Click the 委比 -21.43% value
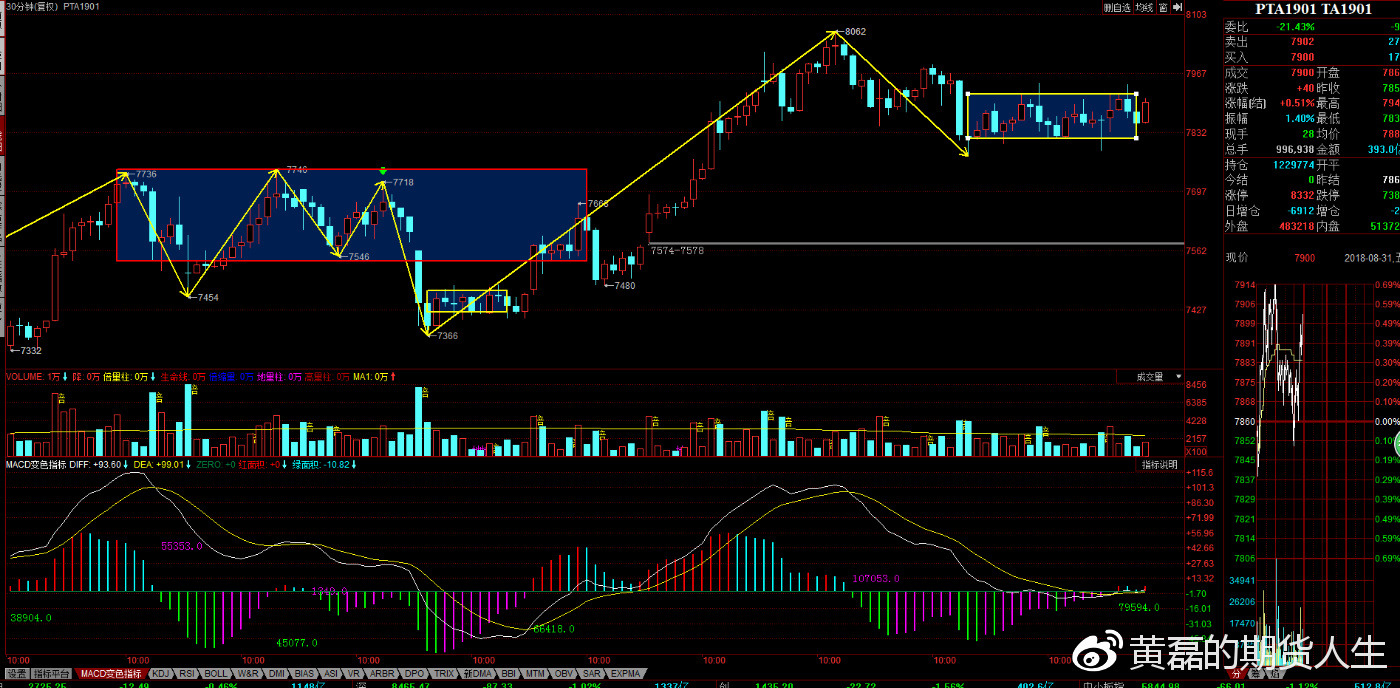Image resolution: width=1400 pixels, height=688 pixels. coord(1296,27)
